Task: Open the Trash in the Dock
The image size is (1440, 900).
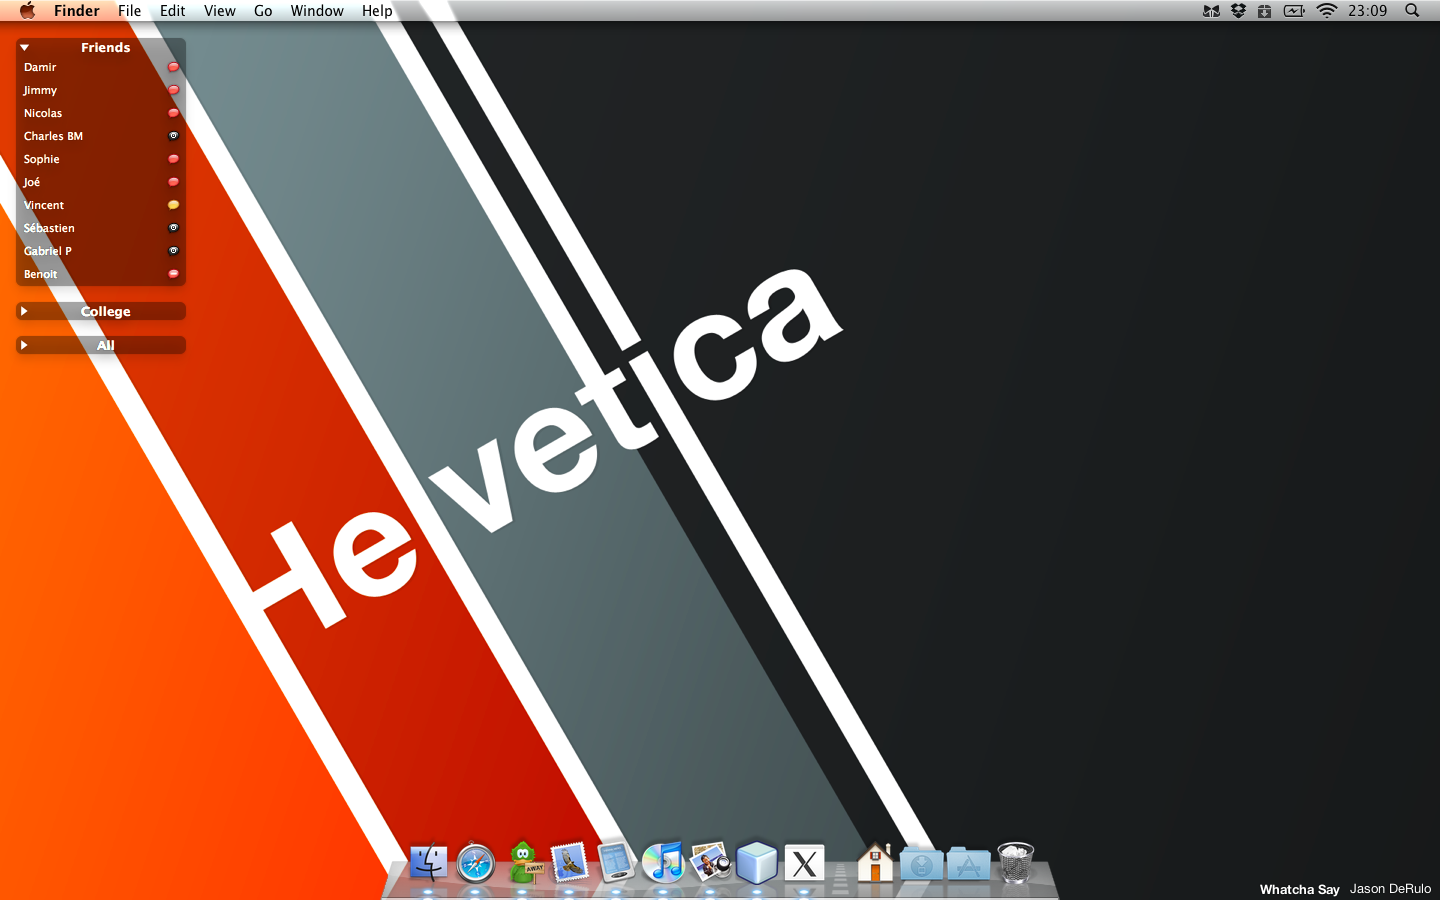Action: click(x=1016, y=862)
